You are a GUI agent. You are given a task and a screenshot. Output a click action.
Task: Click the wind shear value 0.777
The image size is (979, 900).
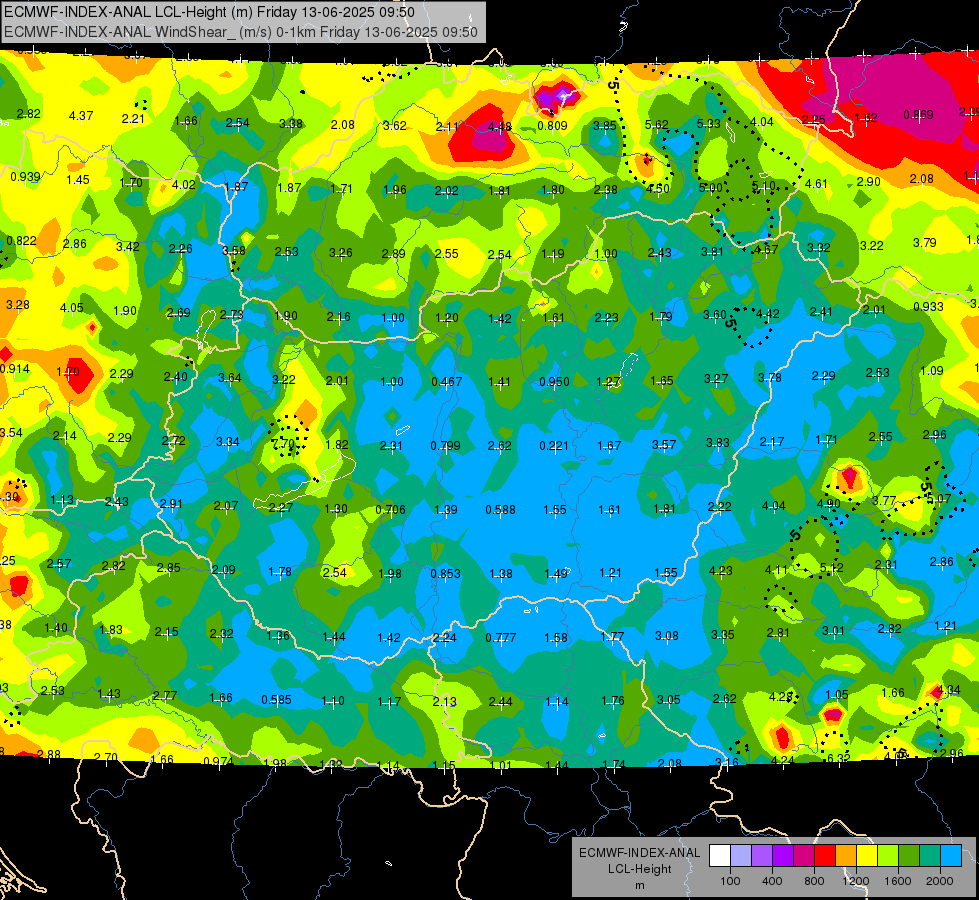[x=501, y=638]
